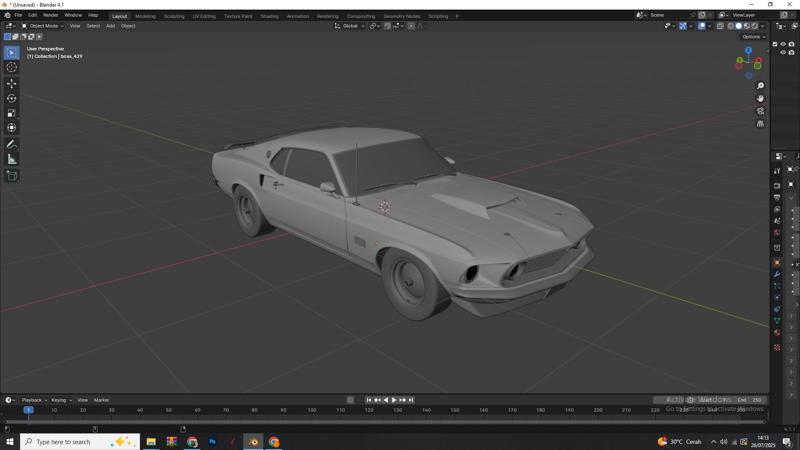Viewport: 800px width, 450px height.
Task: Open the Object Mode dropdown
Action: click(x=42, y=26)
